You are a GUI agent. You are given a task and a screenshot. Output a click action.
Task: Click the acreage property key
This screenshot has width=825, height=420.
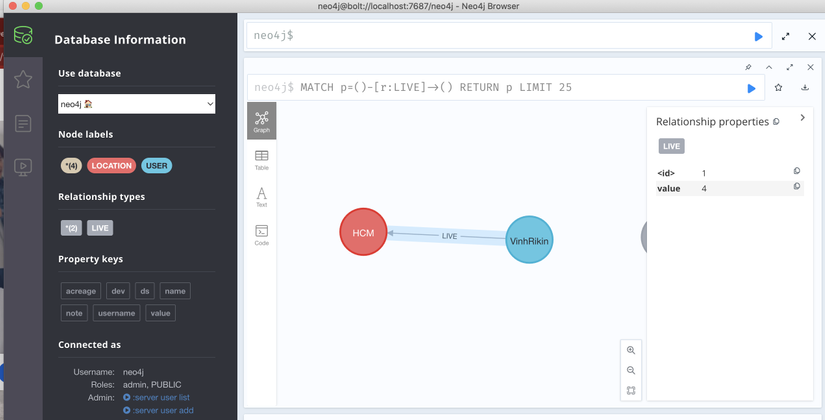click(x=81, y=291)
